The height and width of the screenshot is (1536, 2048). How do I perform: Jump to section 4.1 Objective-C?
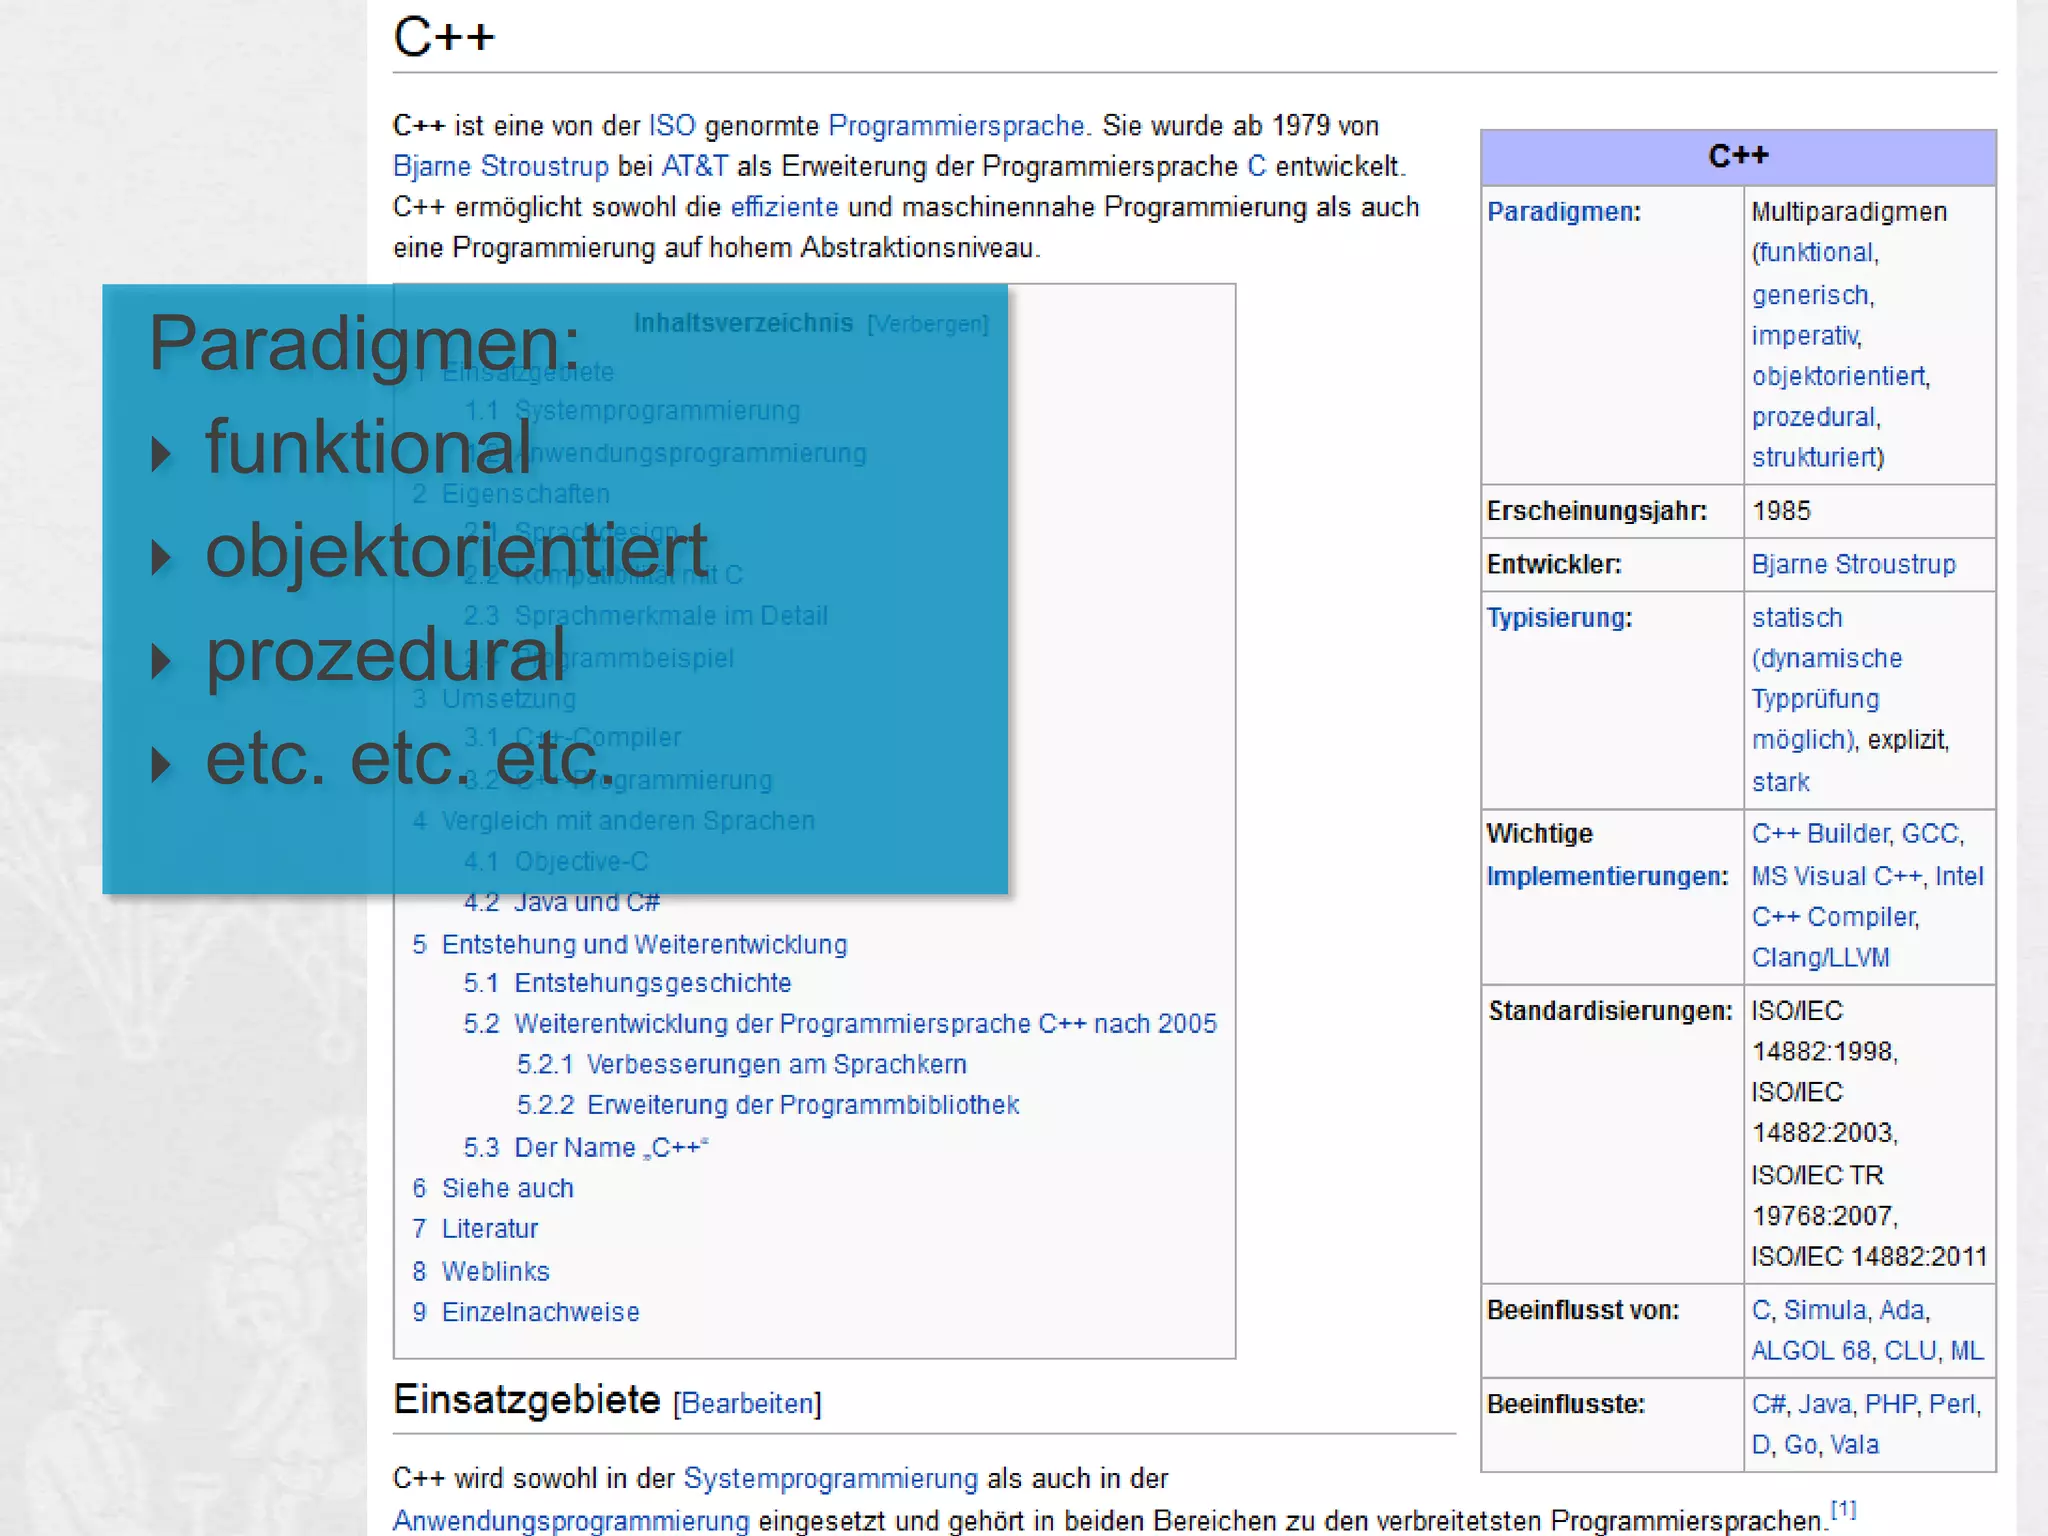tap(556, 862)
